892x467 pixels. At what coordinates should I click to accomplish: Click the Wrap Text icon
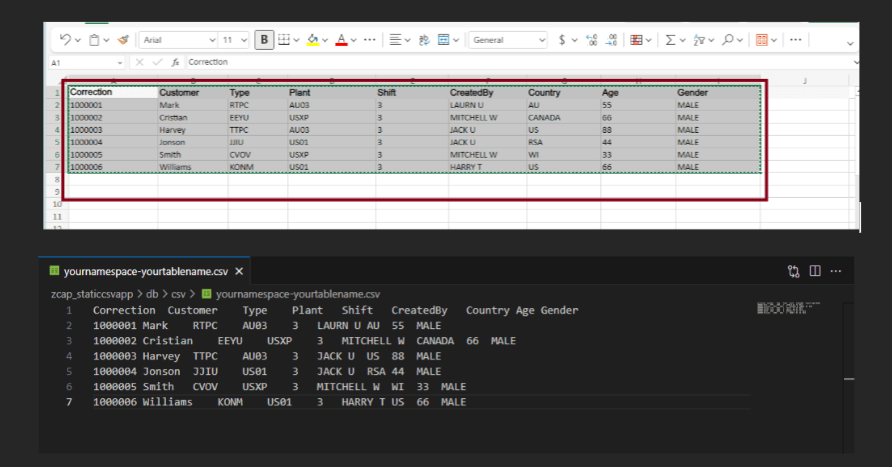tap(424, 40)
